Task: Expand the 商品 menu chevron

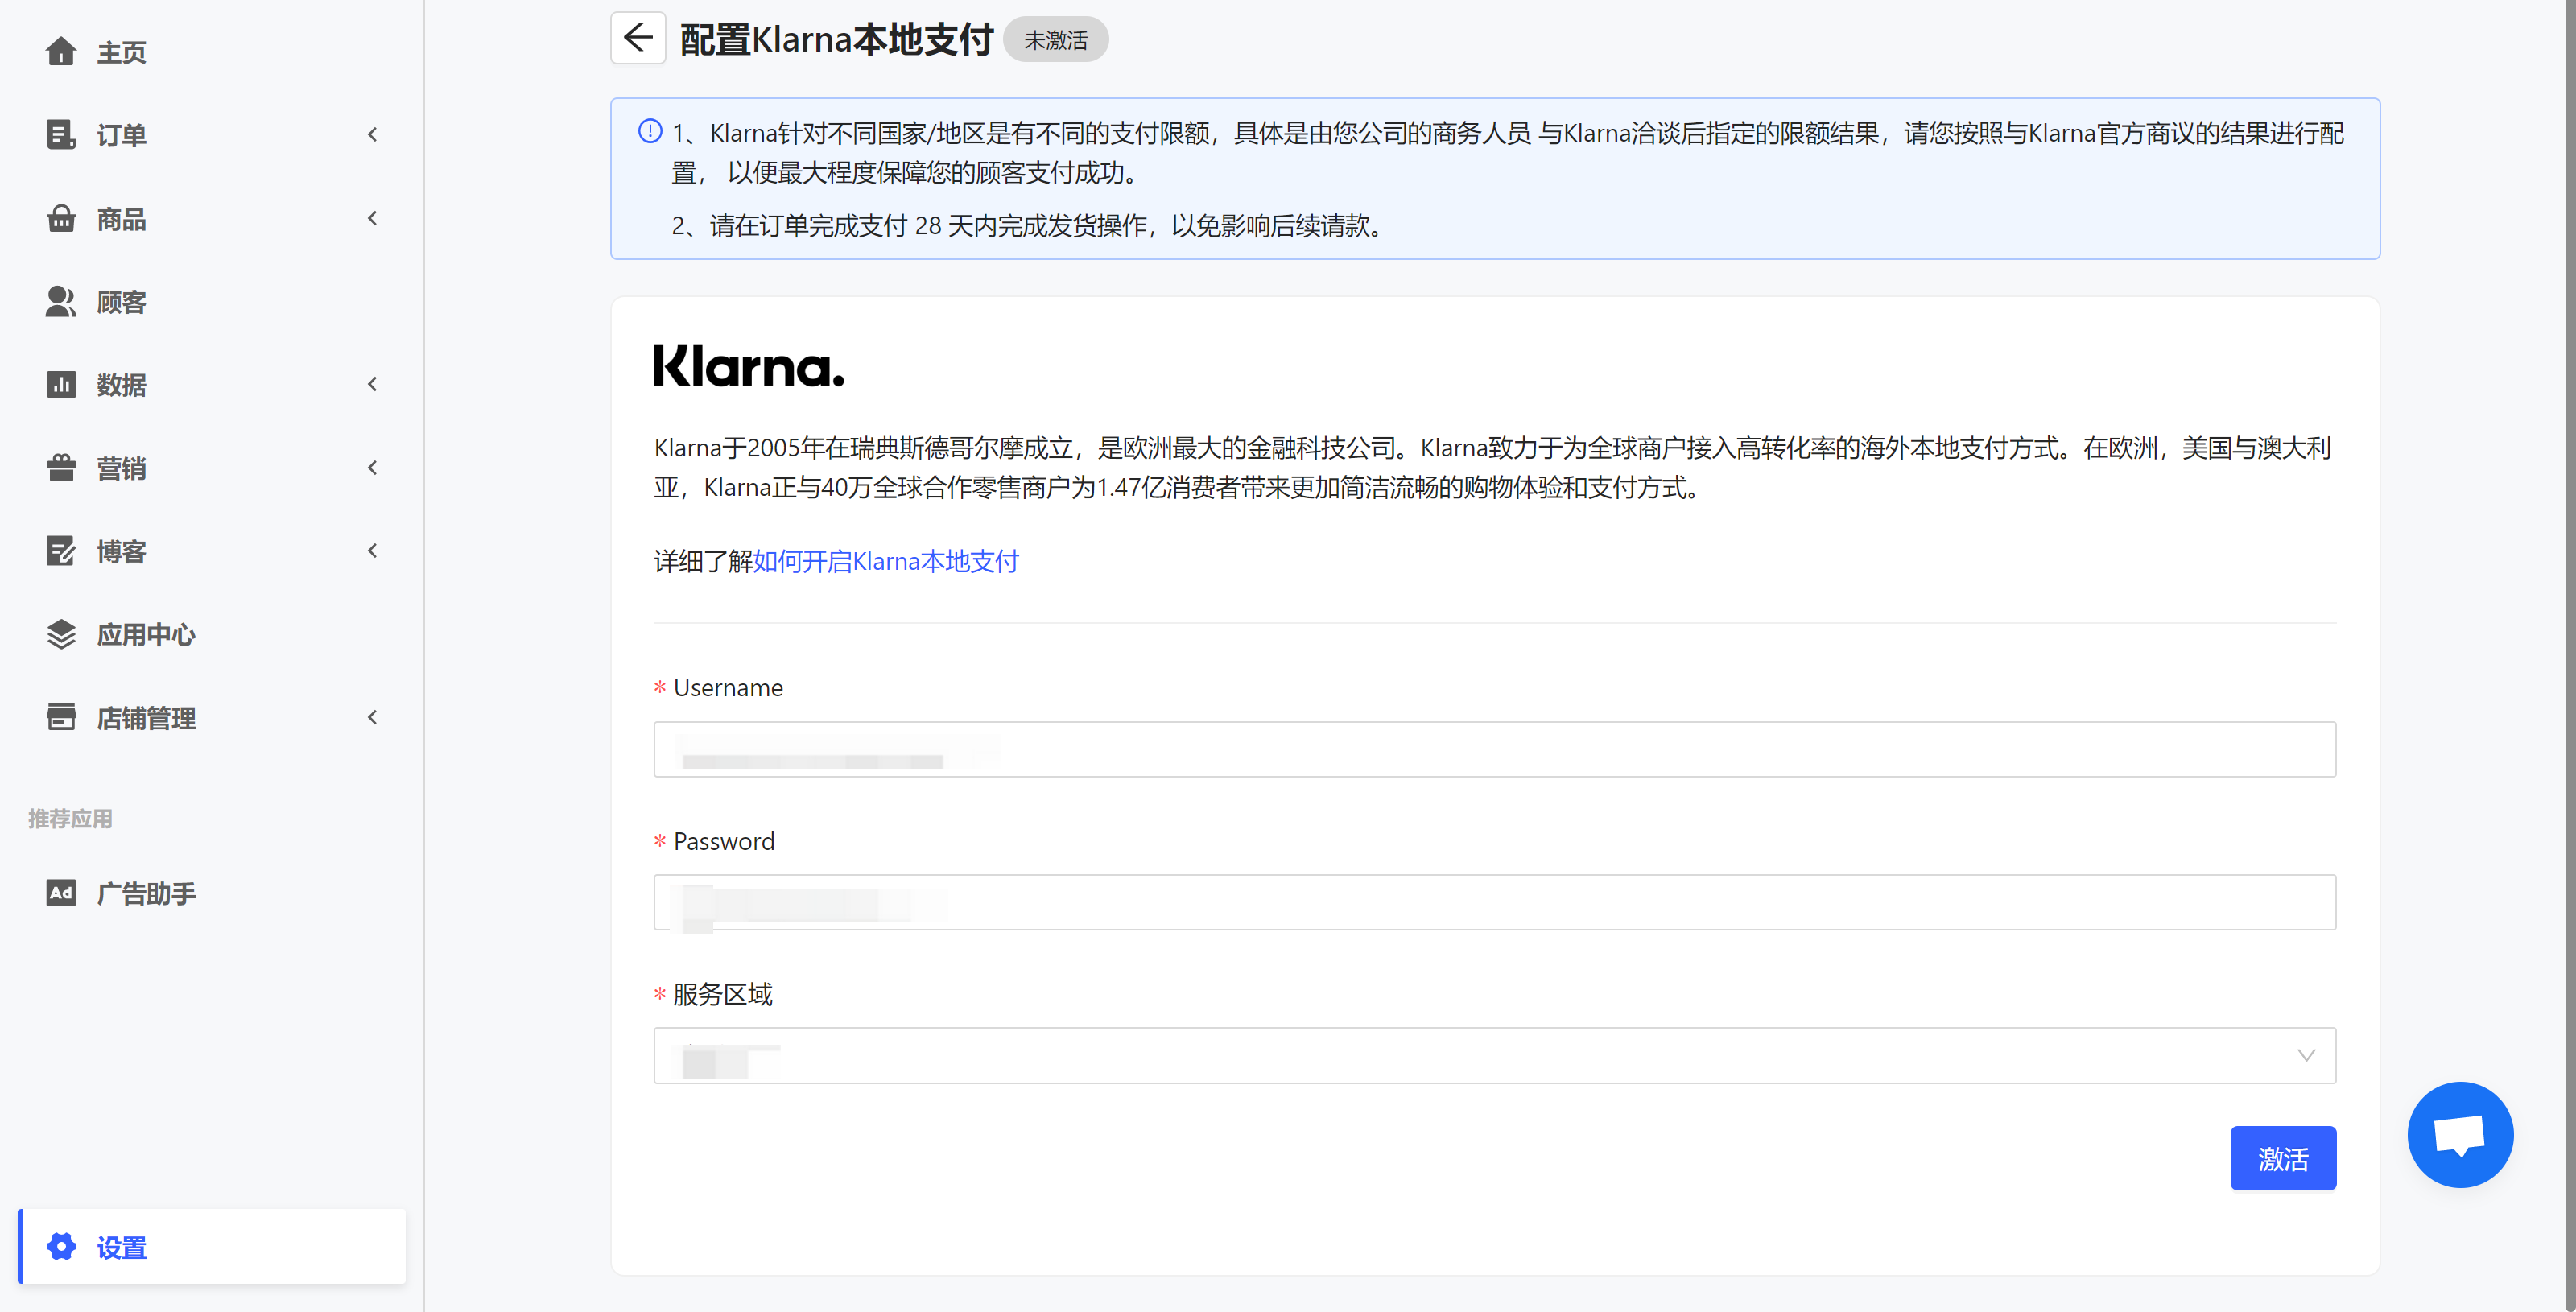Action: [x=373, y=218]
